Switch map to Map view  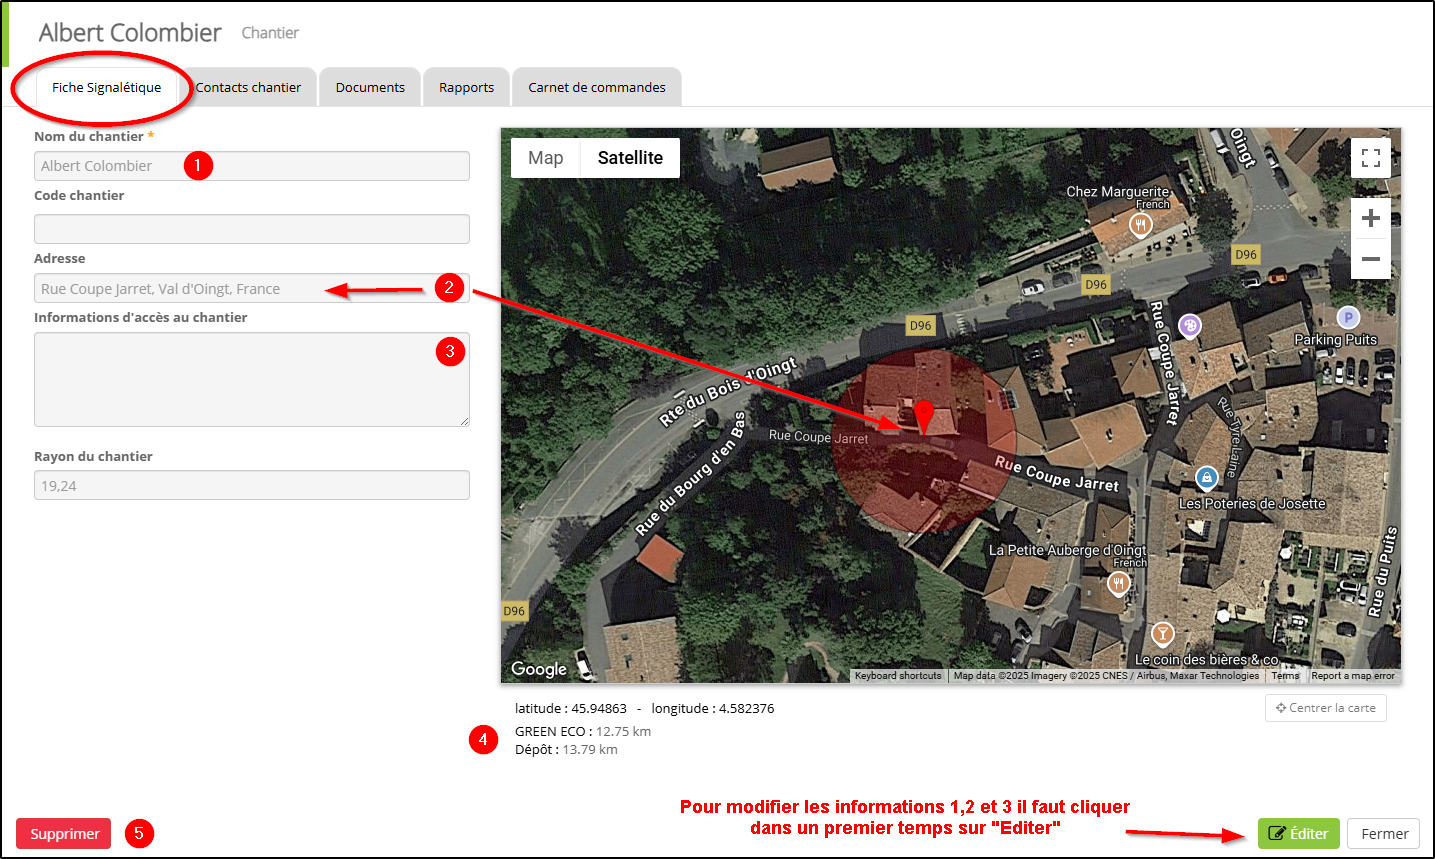546,158
